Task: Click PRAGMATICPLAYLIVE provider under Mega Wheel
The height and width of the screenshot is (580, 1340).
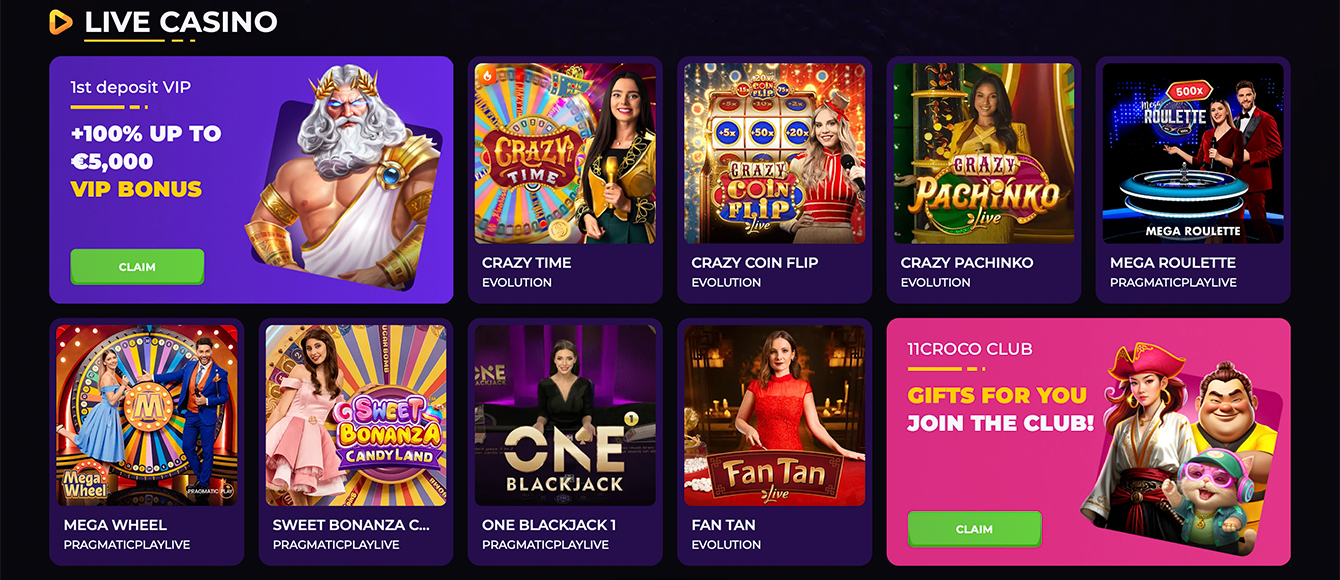Action: coord(126,545)
